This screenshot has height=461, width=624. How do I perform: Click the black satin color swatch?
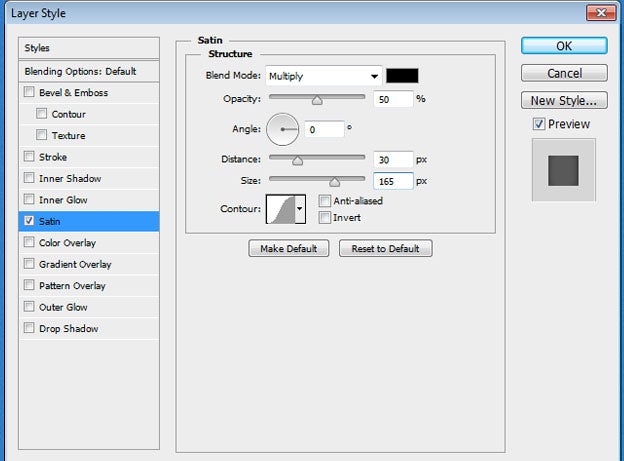click(402, 76)
